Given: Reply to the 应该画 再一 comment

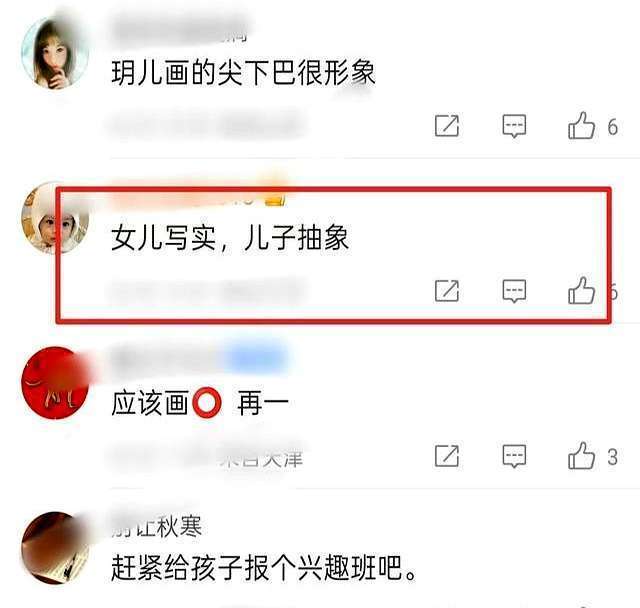Looking at the screenshot, I should pos(514,455).
